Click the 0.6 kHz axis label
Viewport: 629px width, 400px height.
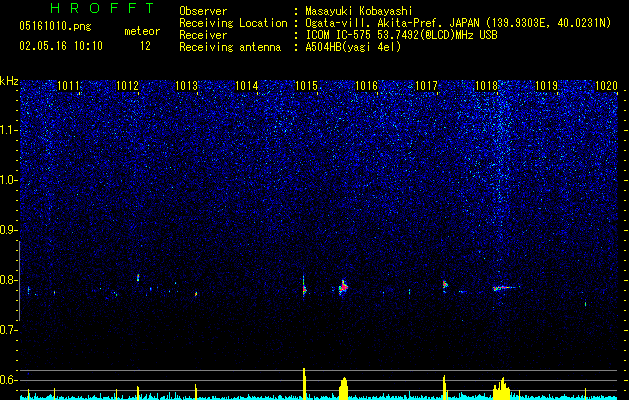7,380
